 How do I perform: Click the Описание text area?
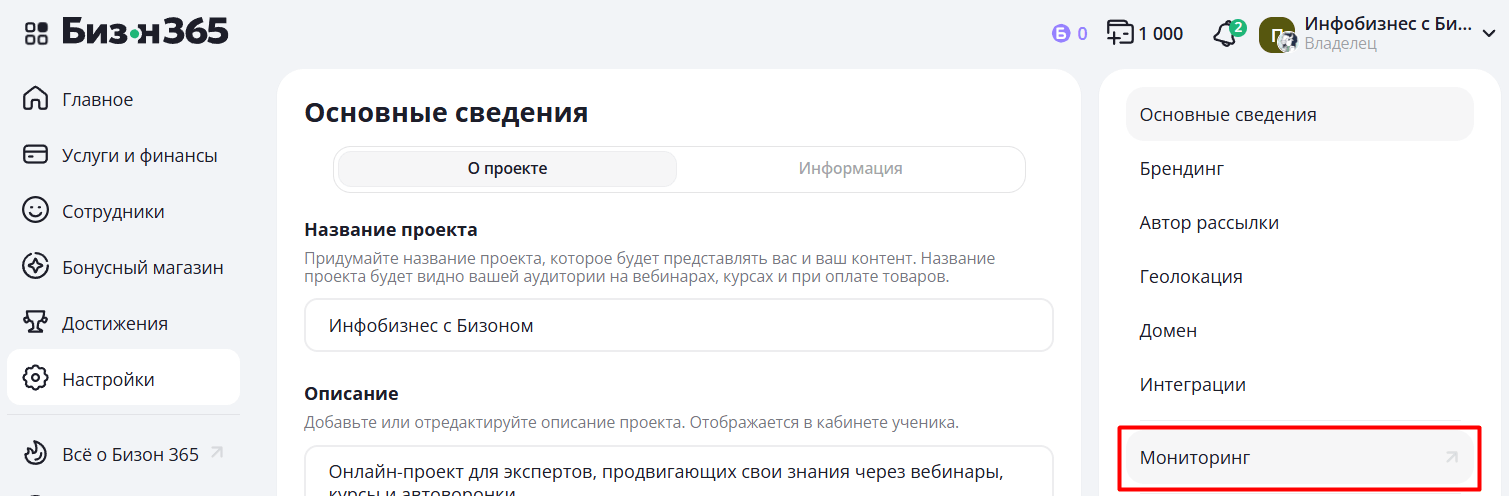(679, 472)
